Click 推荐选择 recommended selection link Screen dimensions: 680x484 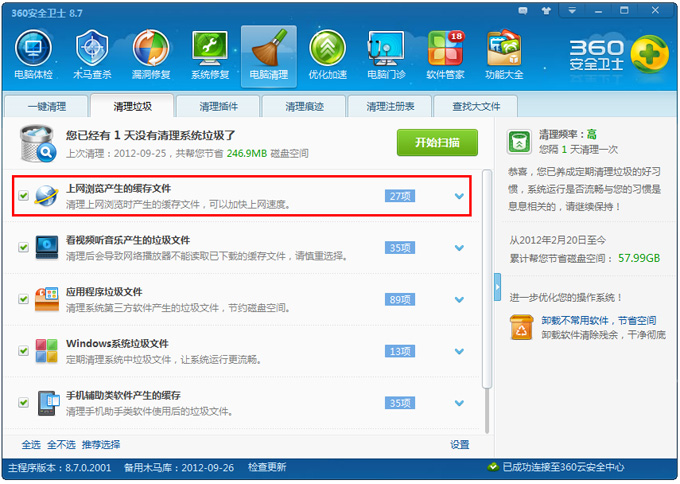click(x=101, y=445)
